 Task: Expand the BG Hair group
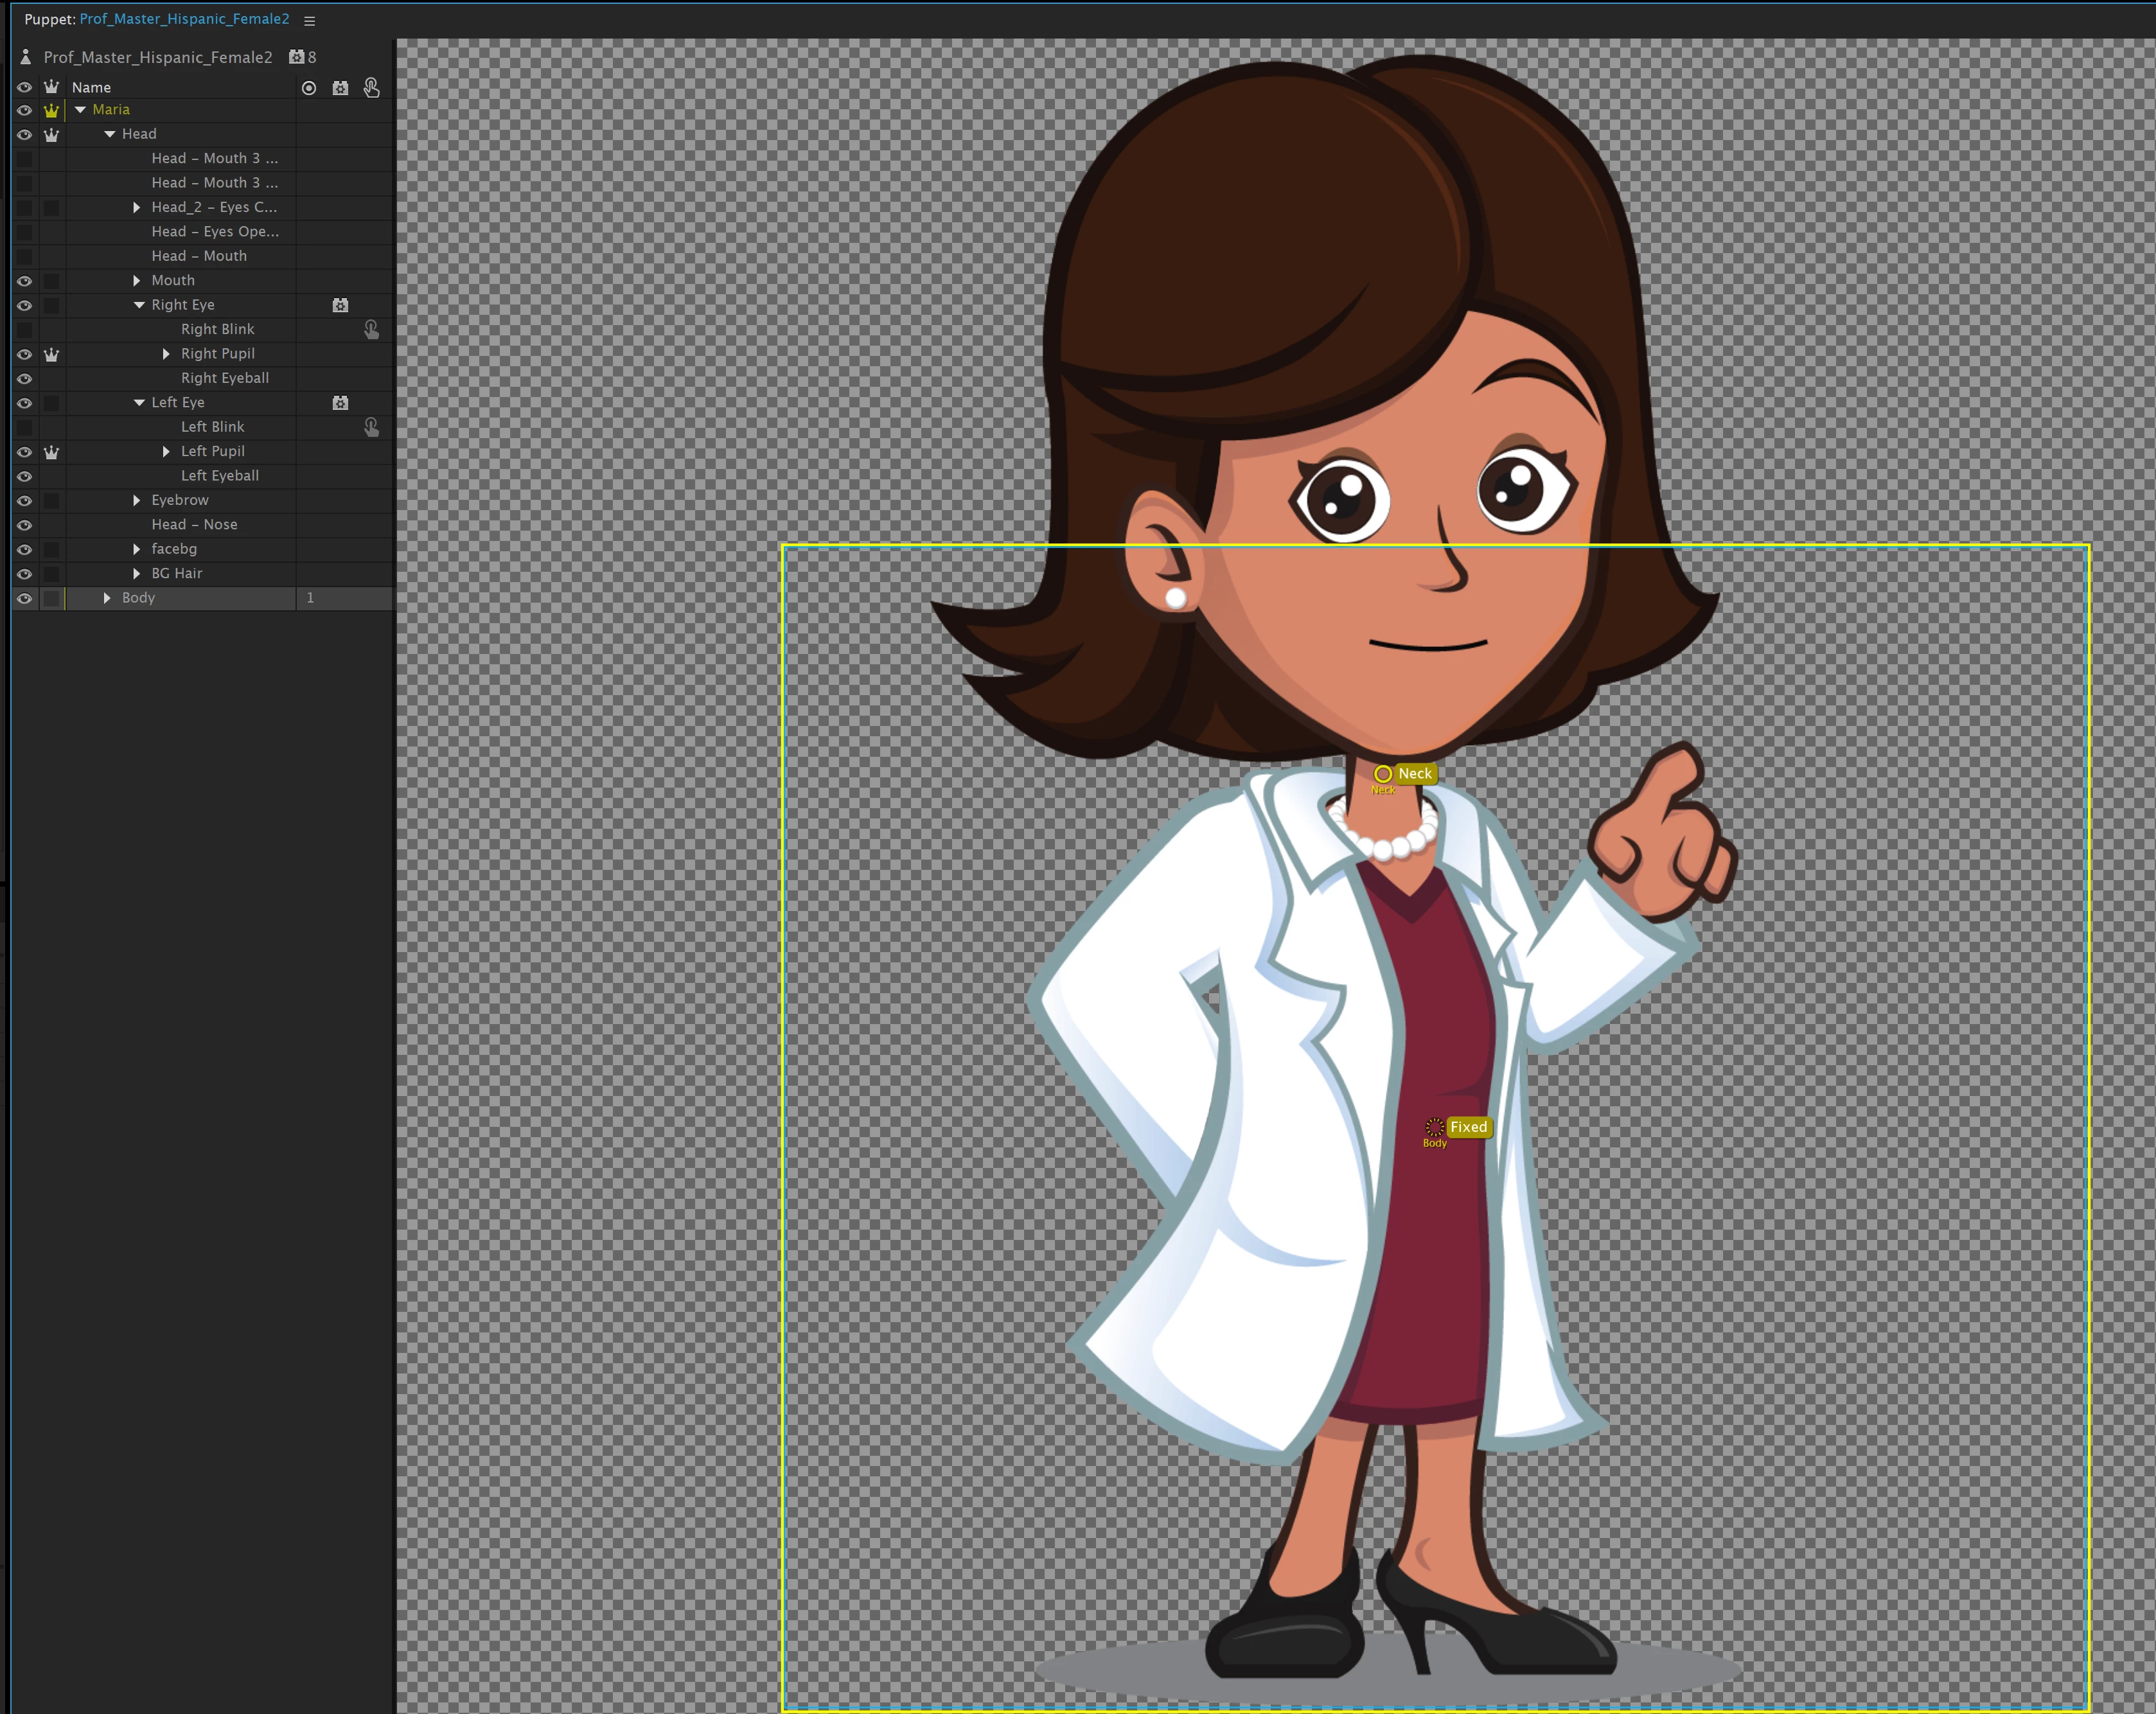click(137, 574)
